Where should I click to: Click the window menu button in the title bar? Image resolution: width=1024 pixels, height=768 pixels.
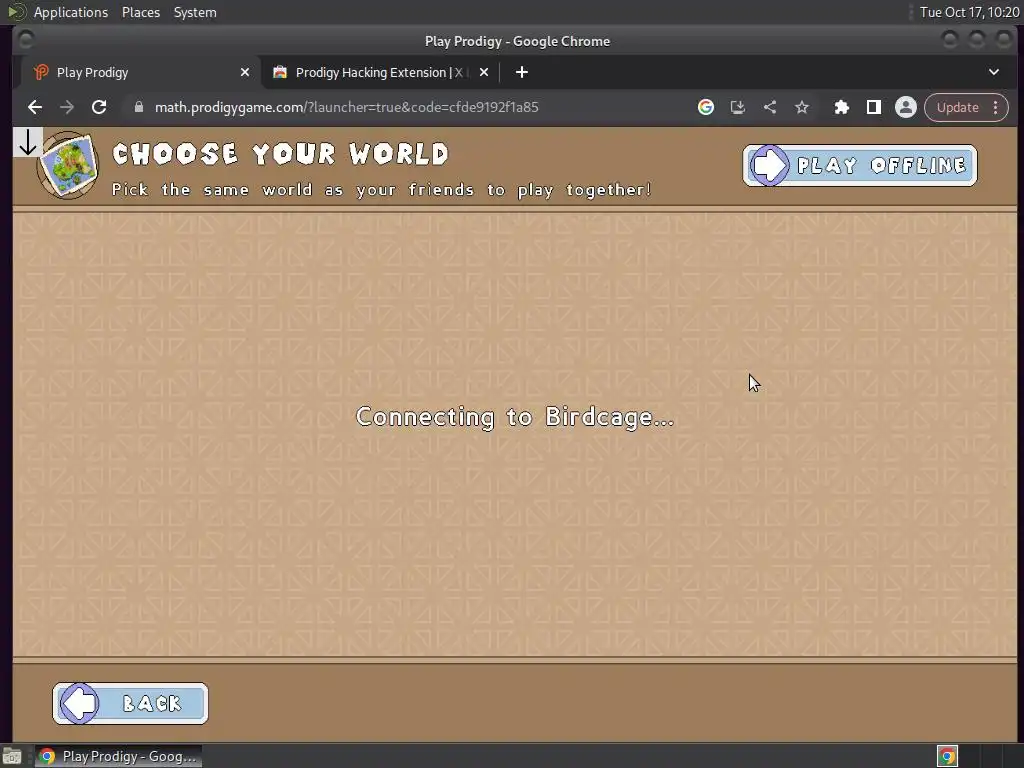click(26, 40)
